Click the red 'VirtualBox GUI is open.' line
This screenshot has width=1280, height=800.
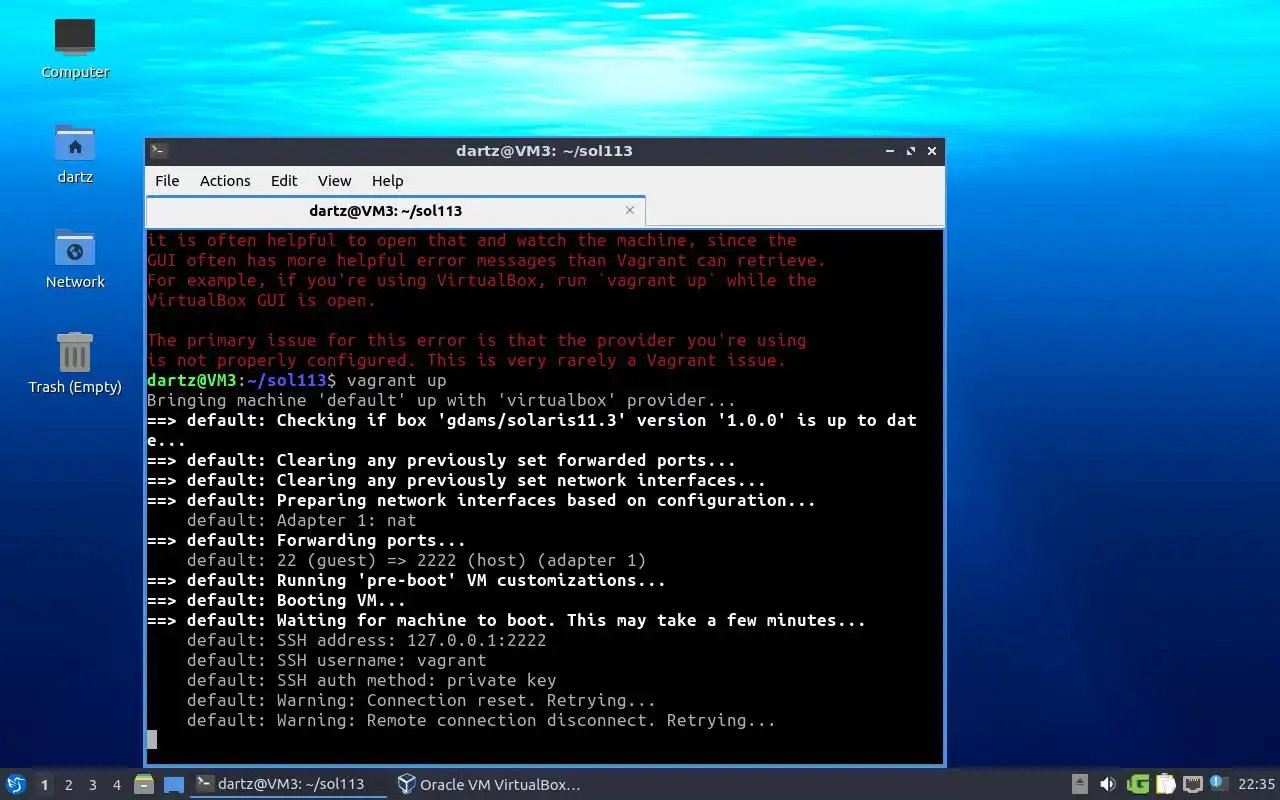pyautogui.click(x=261, y=300)
